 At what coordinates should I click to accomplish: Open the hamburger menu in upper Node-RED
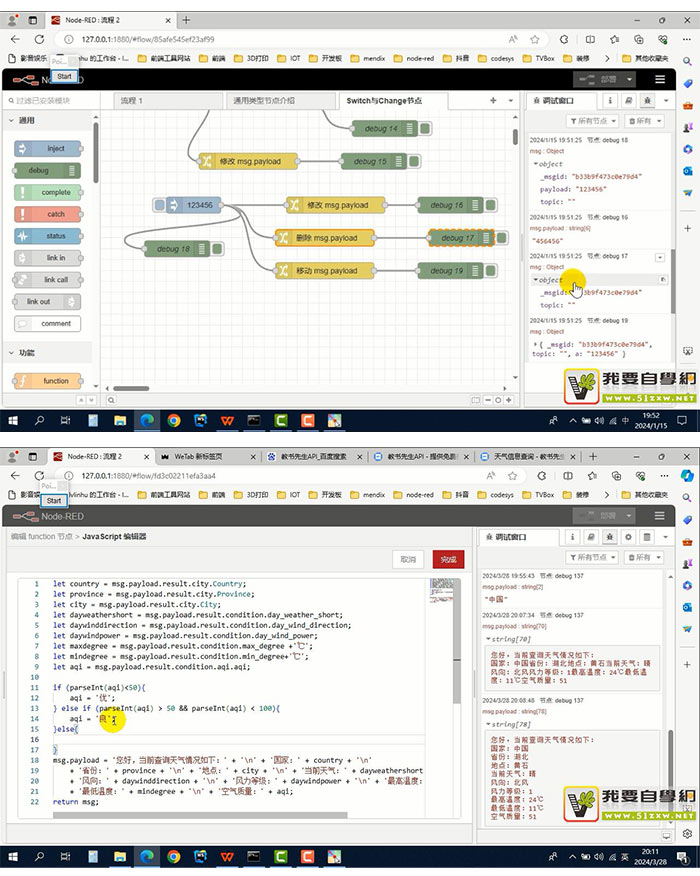coord(660,79)
